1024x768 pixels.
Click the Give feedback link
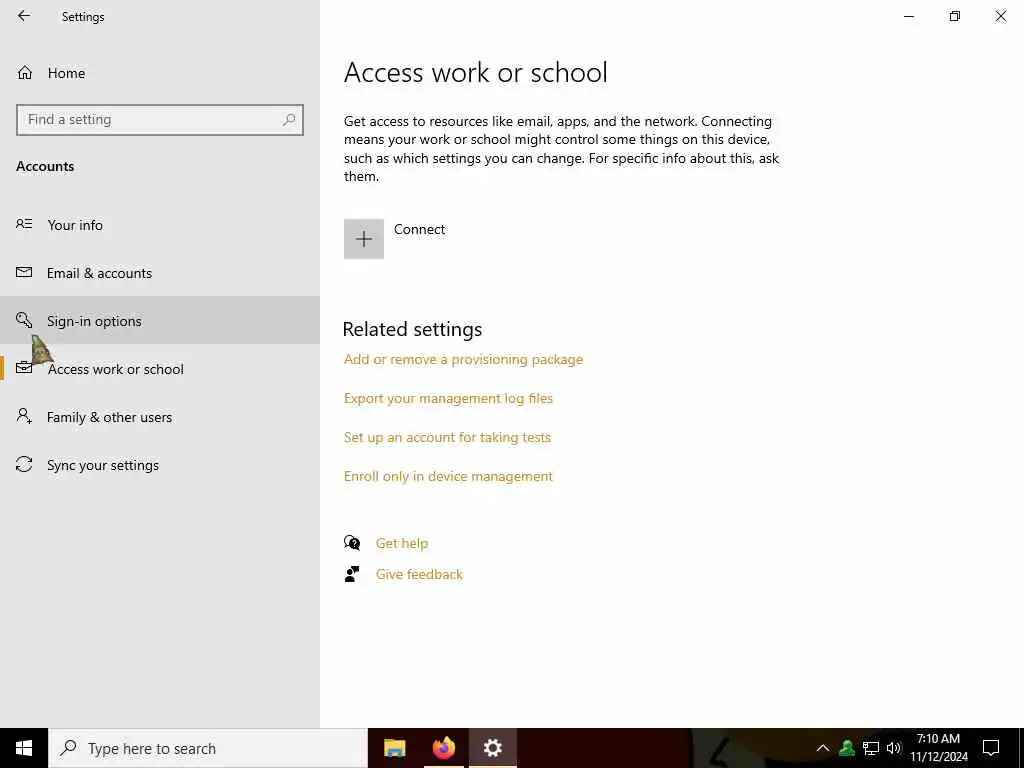pos(419,574)
